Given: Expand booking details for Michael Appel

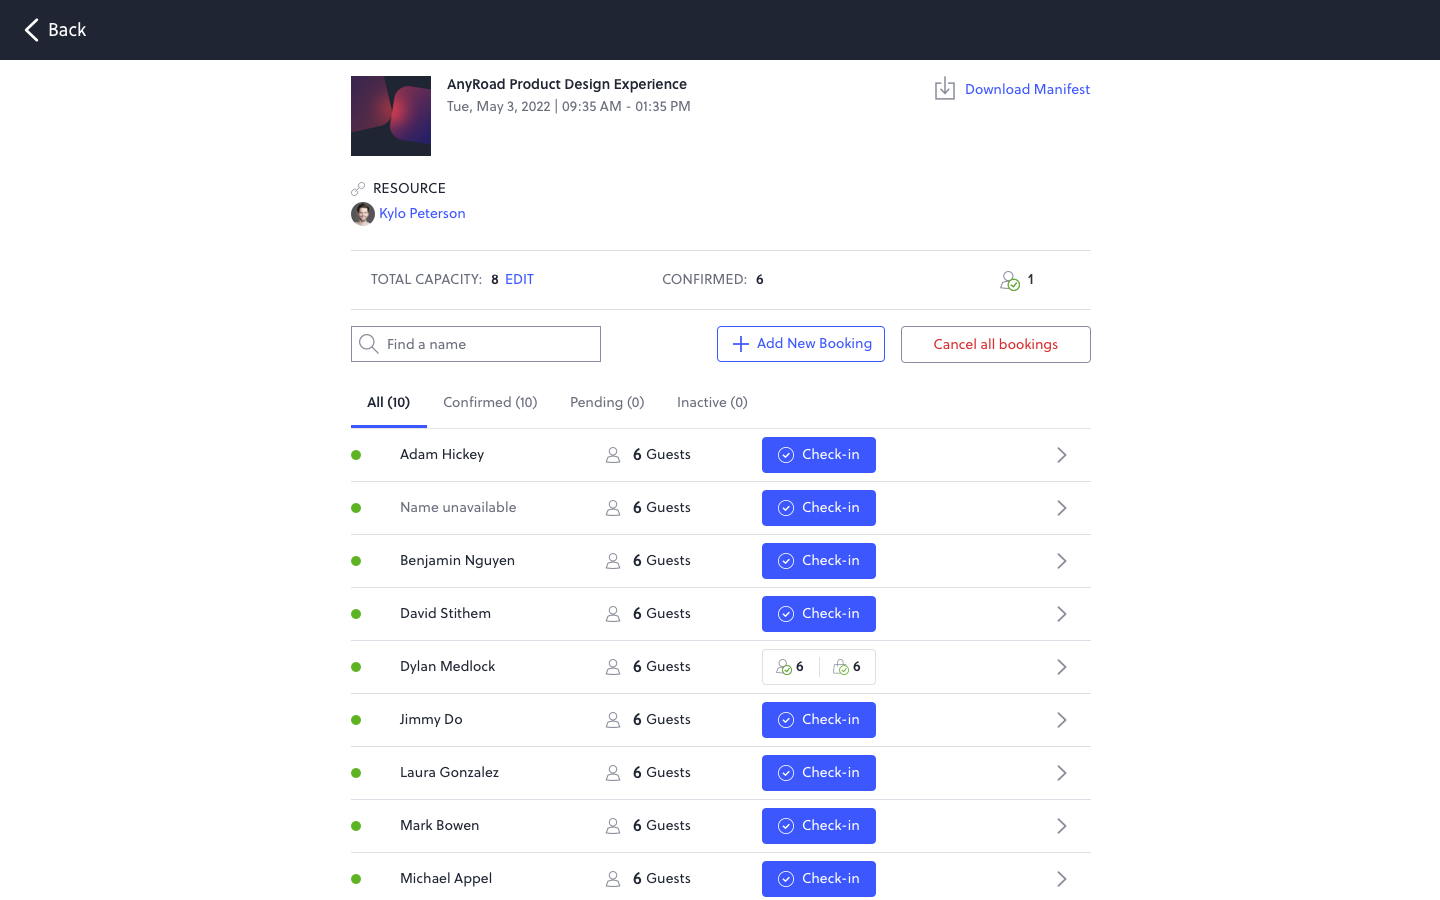Looking at the screenshot, I should [x=1062, y=878].
